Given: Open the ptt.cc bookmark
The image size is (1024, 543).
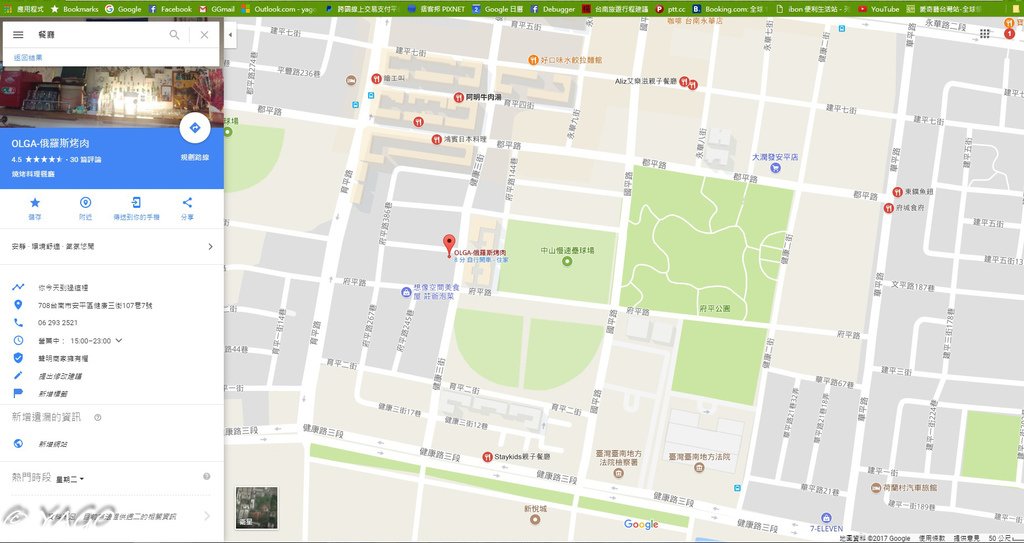Looking at the screenshot, I should tap(670, 9).
